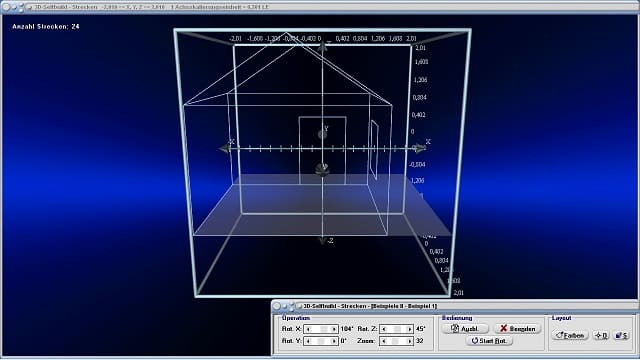Screen dimensions: 640x360
Task: Click the Operation group label
Action: (296, 318)
